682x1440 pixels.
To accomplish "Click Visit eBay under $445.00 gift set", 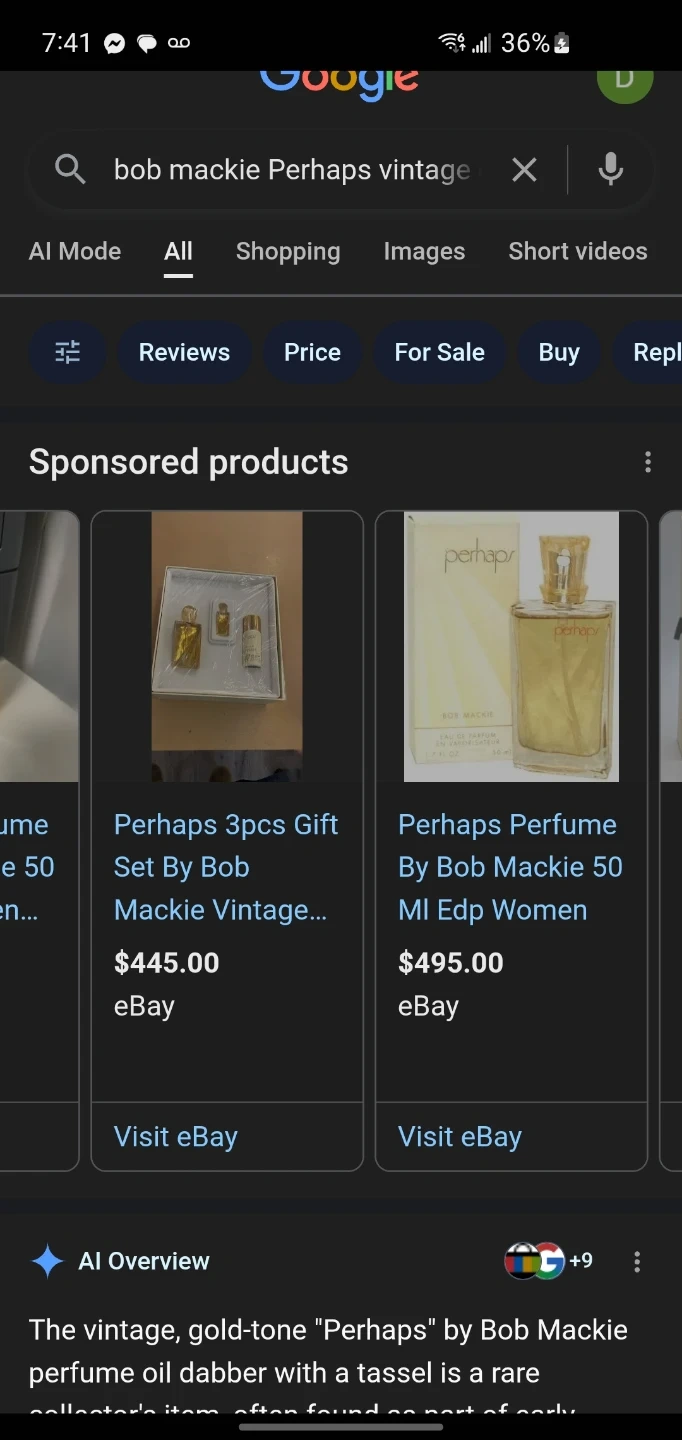I will click(176, 1137).
